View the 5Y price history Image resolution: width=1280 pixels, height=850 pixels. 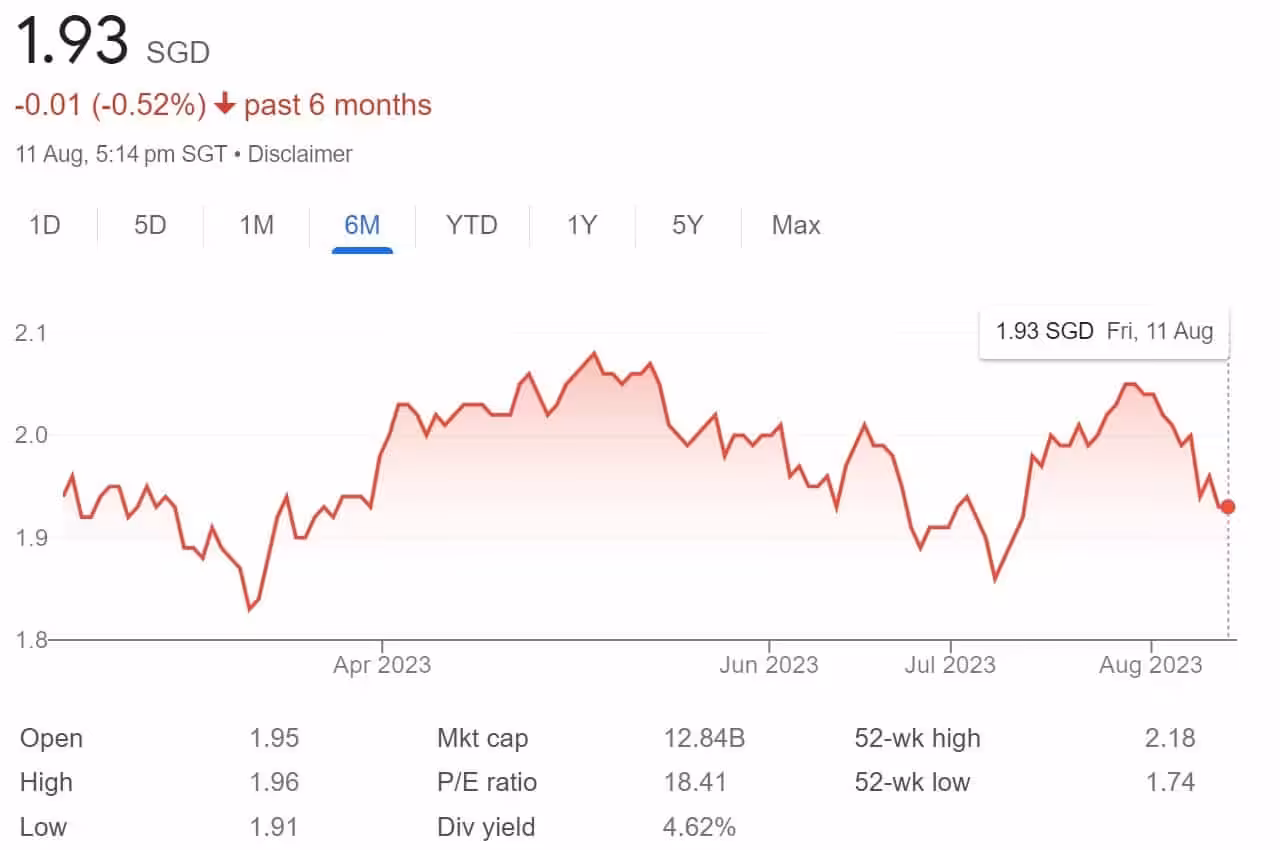(687, 225)
